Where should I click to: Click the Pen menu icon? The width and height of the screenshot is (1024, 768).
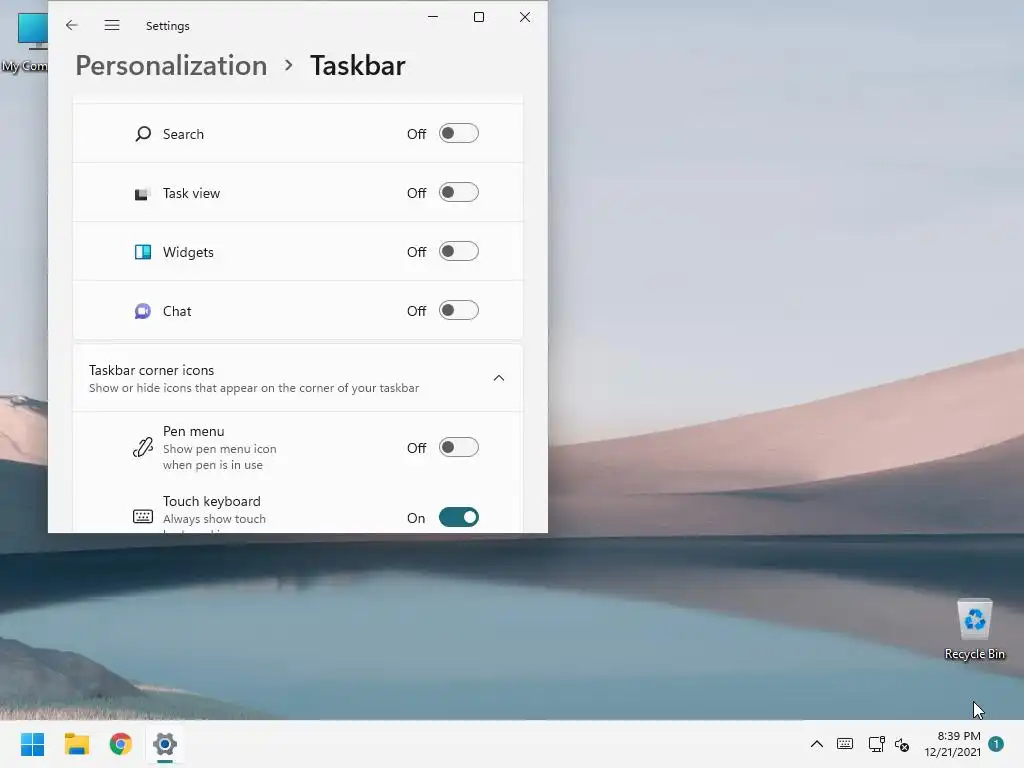143,448
